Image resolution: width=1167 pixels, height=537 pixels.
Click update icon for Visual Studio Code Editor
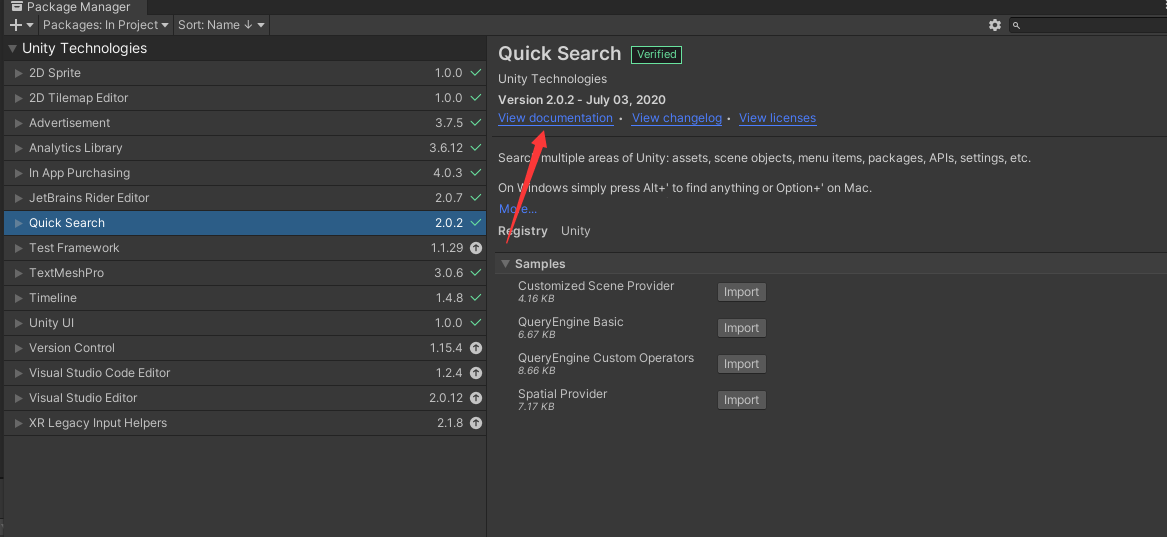(476, 373)
